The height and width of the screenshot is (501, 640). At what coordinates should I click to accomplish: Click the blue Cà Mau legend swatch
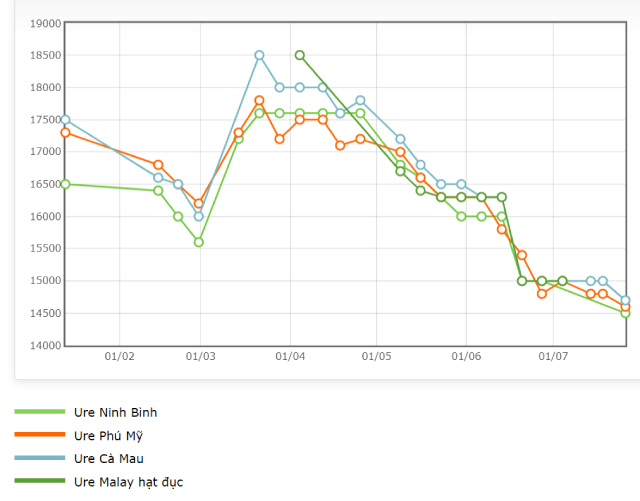coord(38,458)
